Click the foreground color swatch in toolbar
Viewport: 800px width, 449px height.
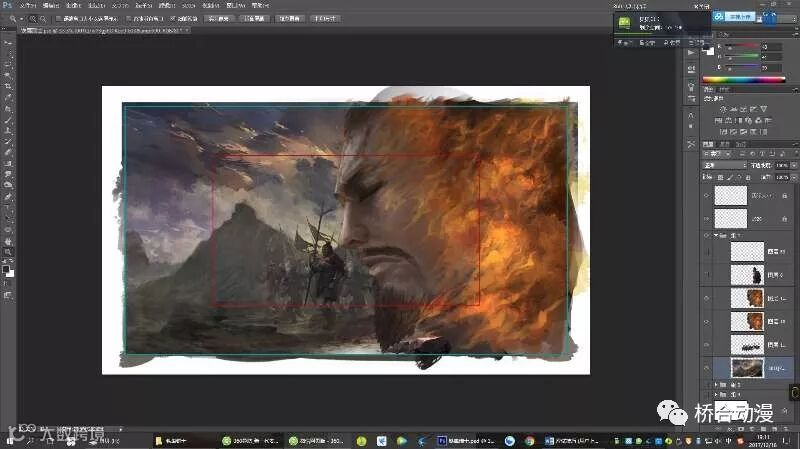6,269
